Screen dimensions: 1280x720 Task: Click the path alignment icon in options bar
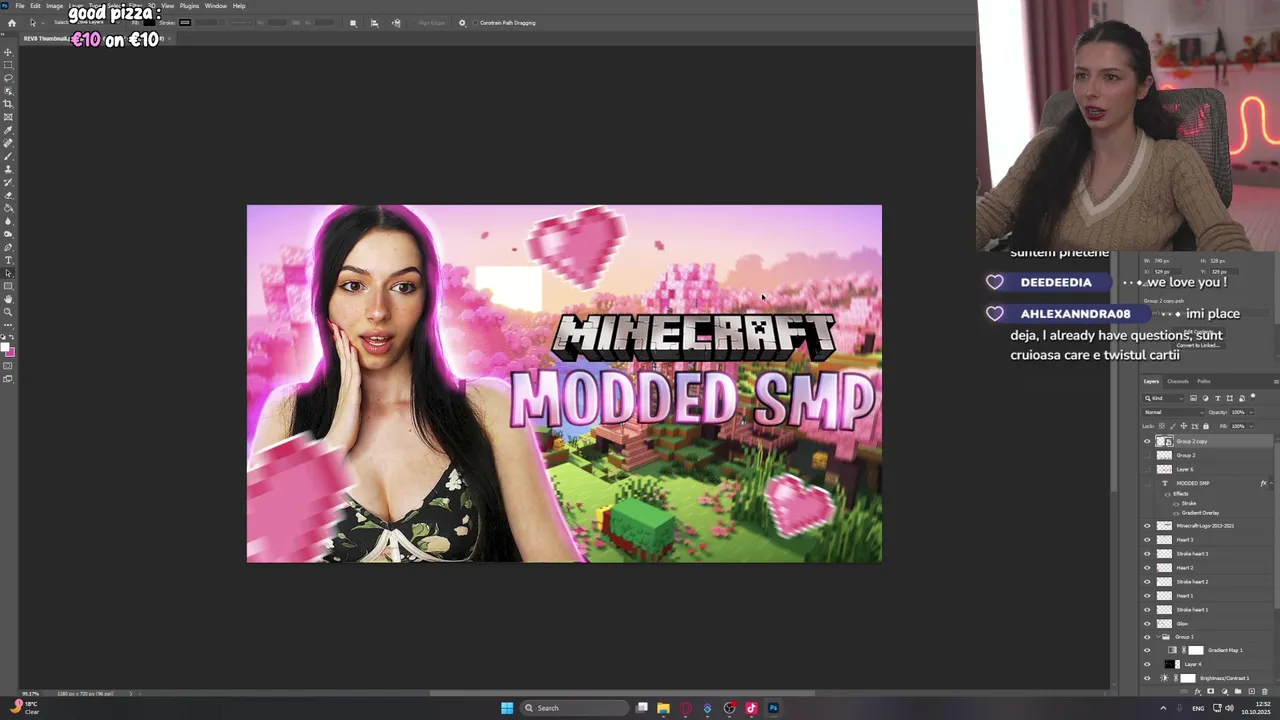pos(374,23)
